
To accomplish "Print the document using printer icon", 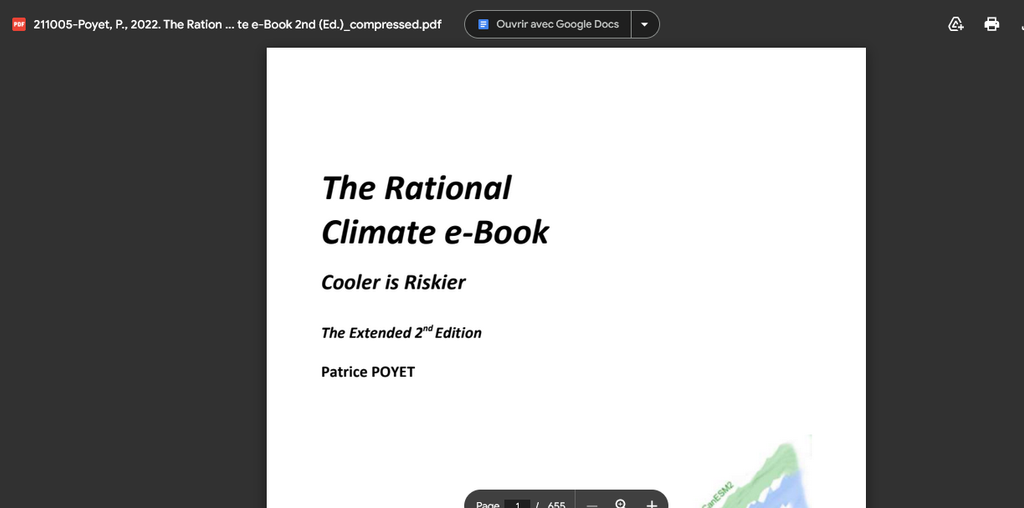I will click(x=991, y=24).
